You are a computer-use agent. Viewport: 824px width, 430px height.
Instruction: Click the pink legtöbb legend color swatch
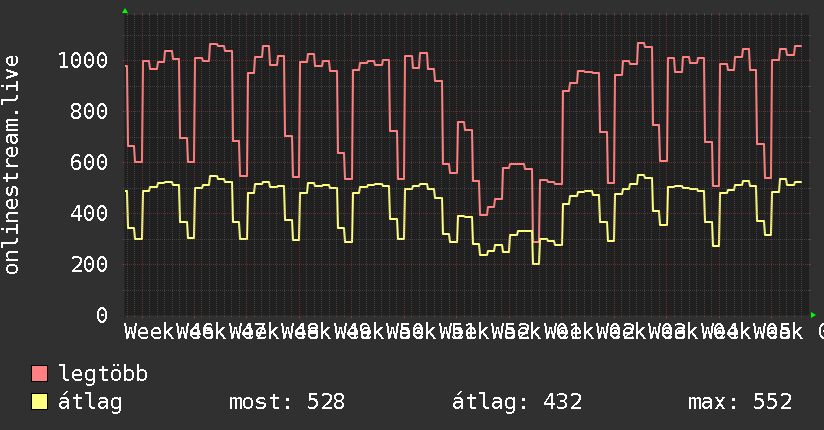pos(39,373)
